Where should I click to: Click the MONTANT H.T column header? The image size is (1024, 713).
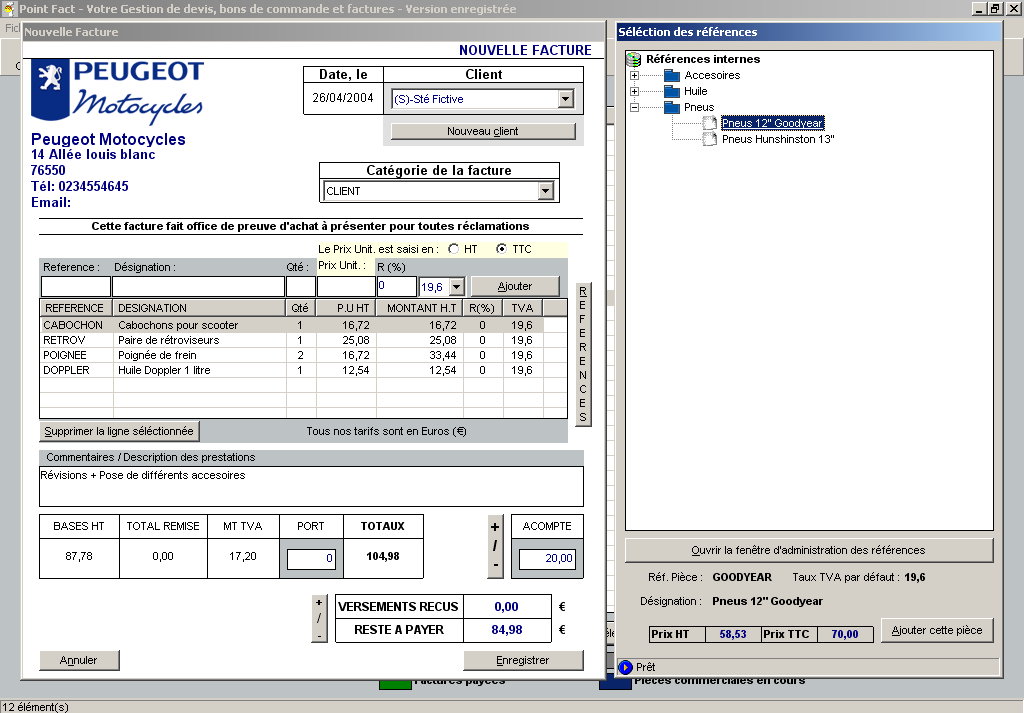tap(419, 308)
